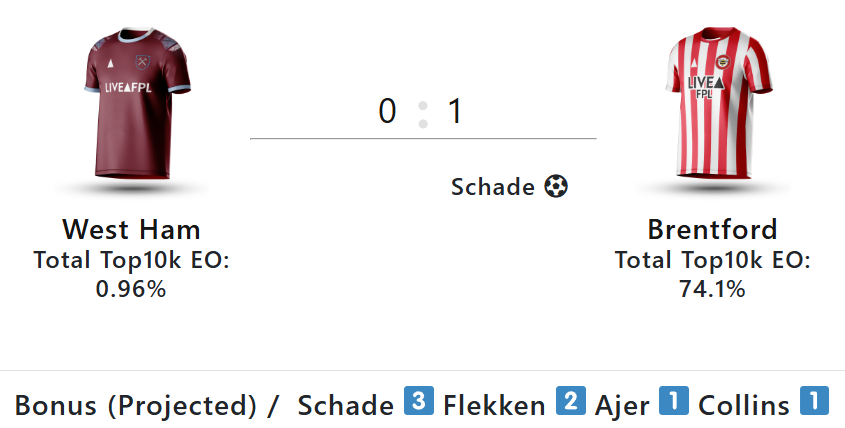Click goalscorer name Schade under the score
Screen dimensions: 845x428
(493, 187)
